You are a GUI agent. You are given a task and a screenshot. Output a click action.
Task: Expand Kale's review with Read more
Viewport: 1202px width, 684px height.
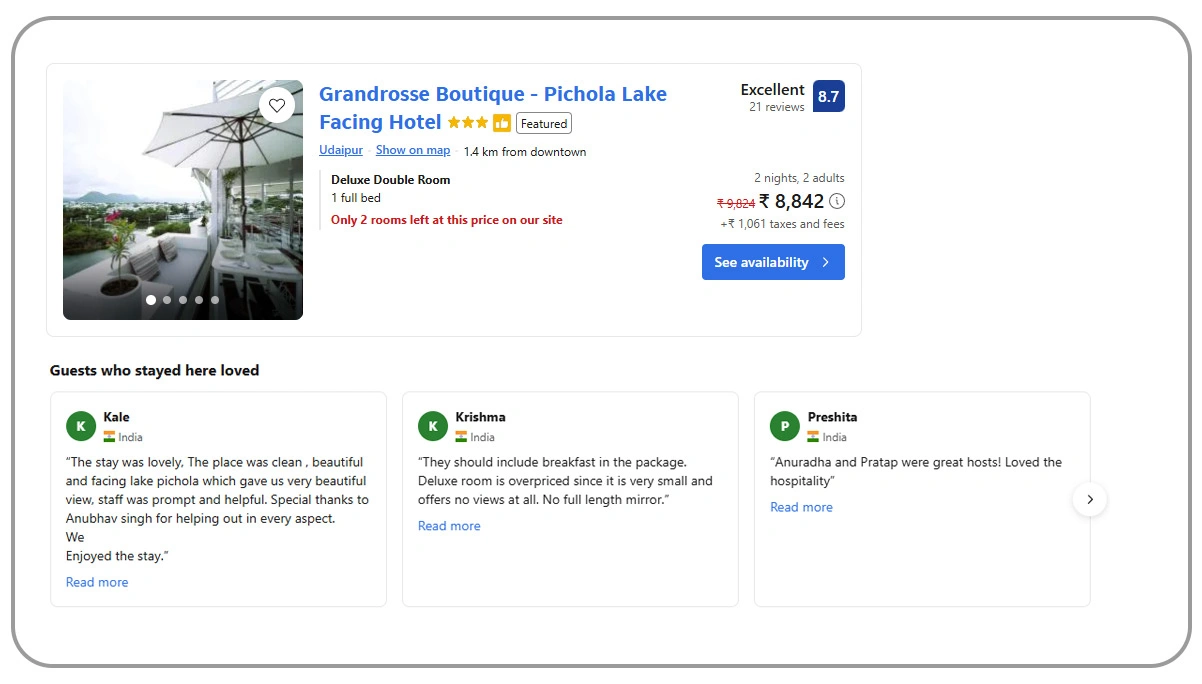click(x=97, y=581)
